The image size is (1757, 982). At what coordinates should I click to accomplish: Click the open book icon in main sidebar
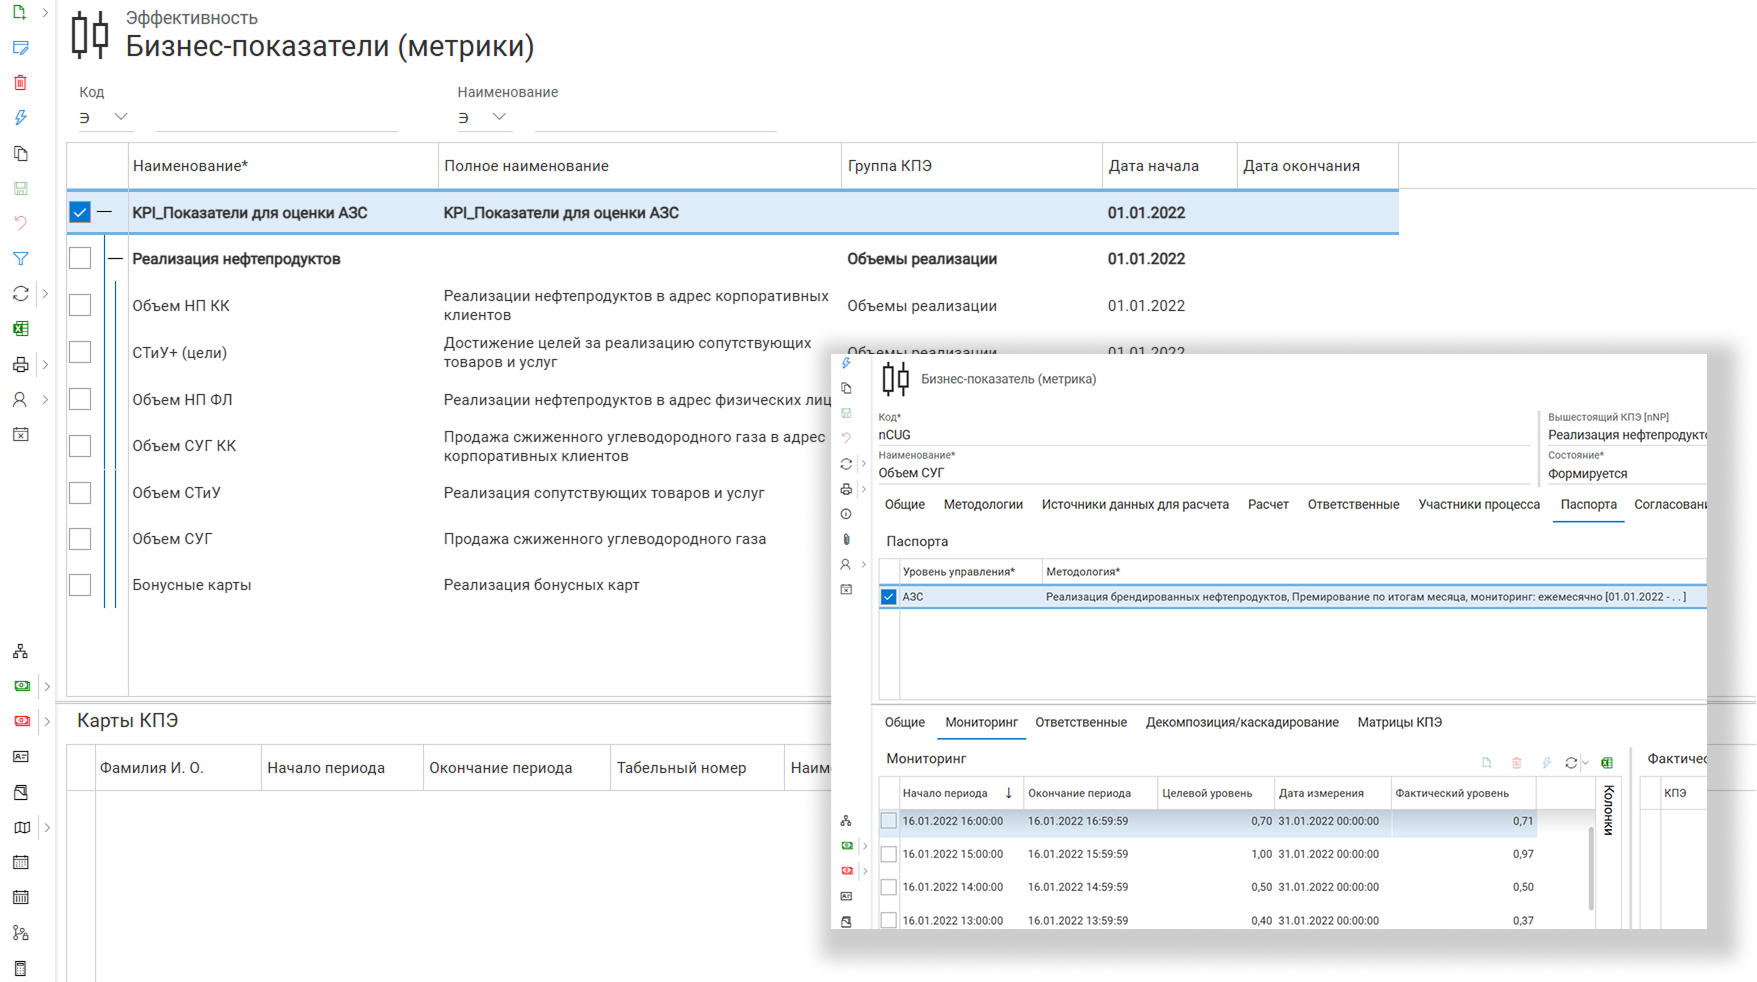[x=20, y=827]
